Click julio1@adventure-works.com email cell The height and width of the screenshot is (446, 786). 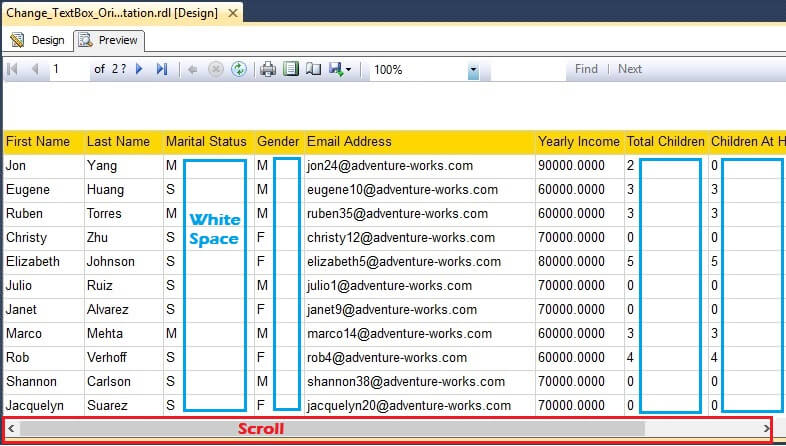[x=420, y=286]
